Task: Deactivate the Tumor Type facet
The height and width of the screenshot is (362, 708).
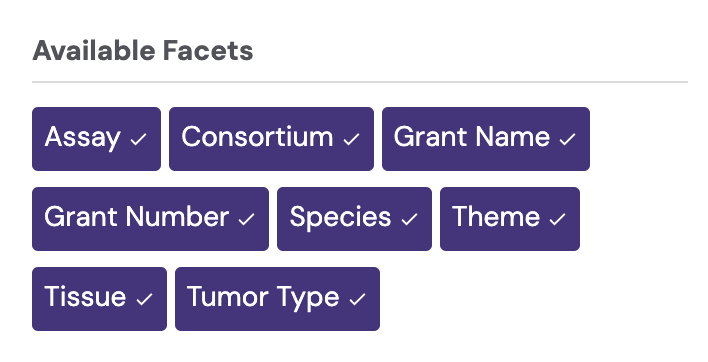Action: [x=277, y=299]
